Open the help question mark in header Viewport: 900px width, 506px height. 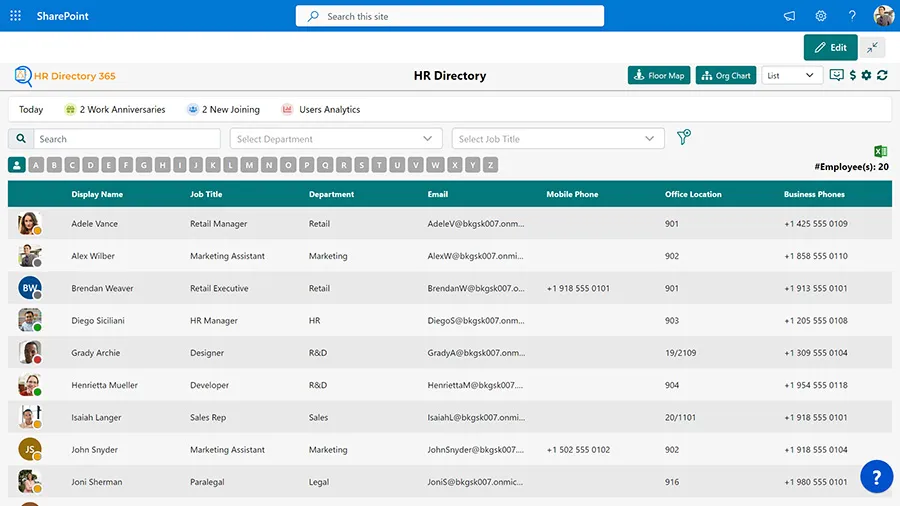coord(852,16)
